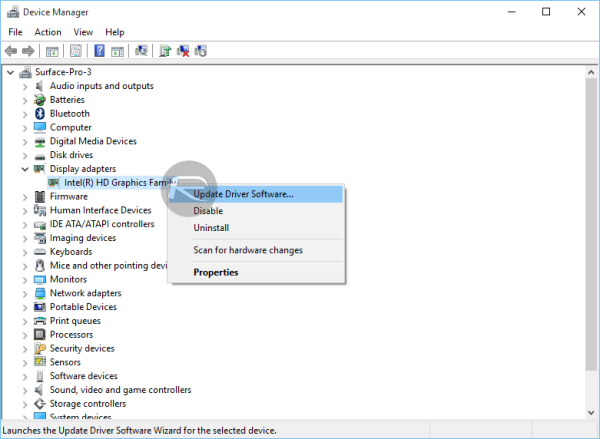
Task: Click the Storage controllers icon
Action: click(40, 403)
